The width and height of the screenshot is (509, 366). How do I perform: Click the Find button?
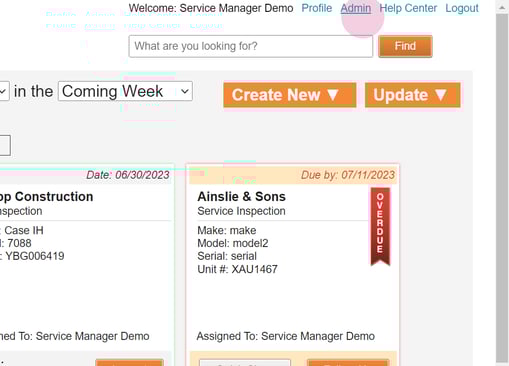[405, 46]
